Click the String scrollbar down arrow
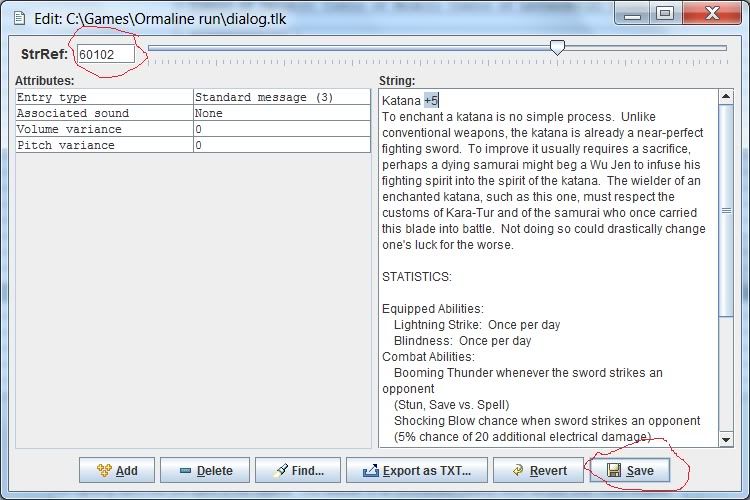The image size is (750, 500). pyautogui.click(x=726, y=438)
